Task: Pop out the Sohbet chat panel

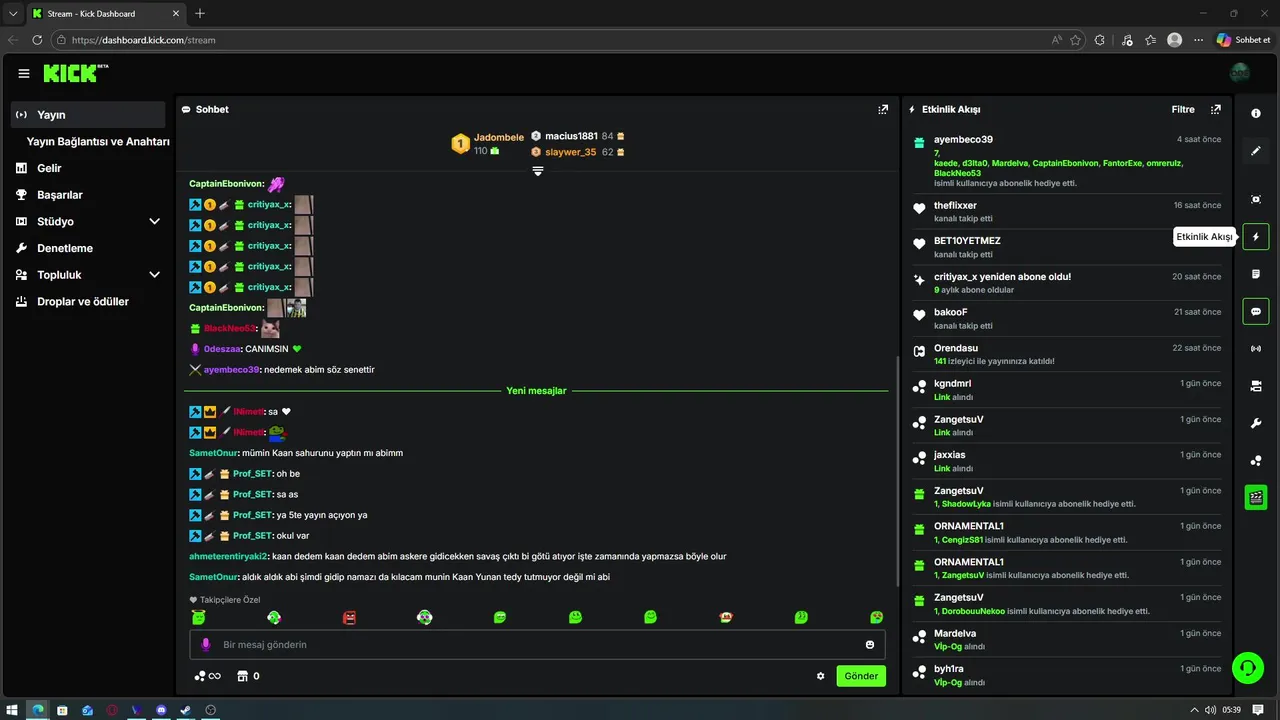Action: pyautogui.click(x=883, y=109)
